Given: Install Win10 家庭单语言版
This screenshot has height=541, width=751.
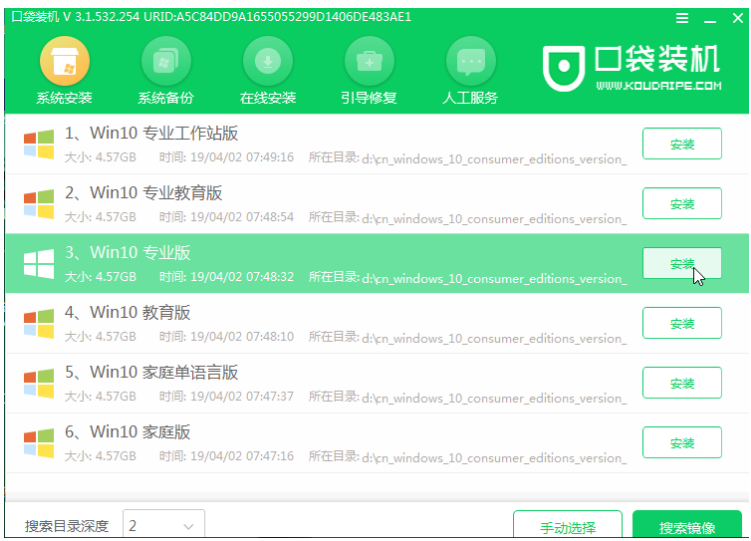Looking at the screenshot, I should tap(681, 383).
